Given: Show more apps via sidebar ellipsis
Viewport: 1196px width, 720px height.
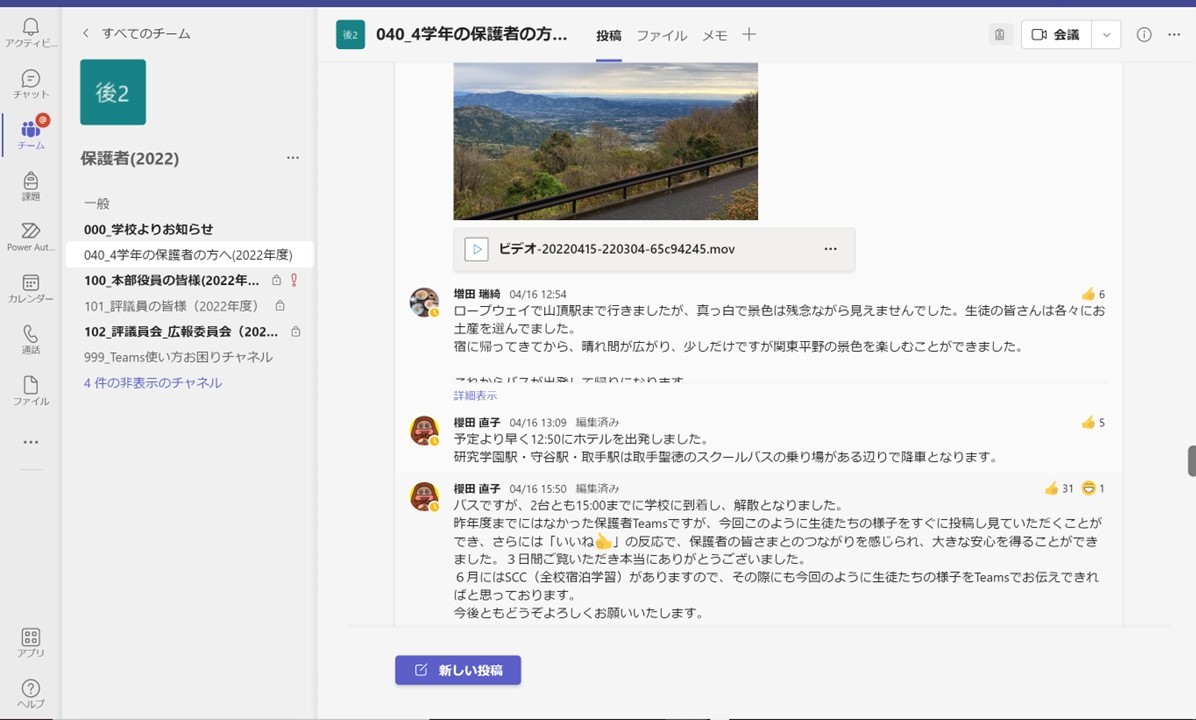Looking at the screenshot, I should [31, 442].
